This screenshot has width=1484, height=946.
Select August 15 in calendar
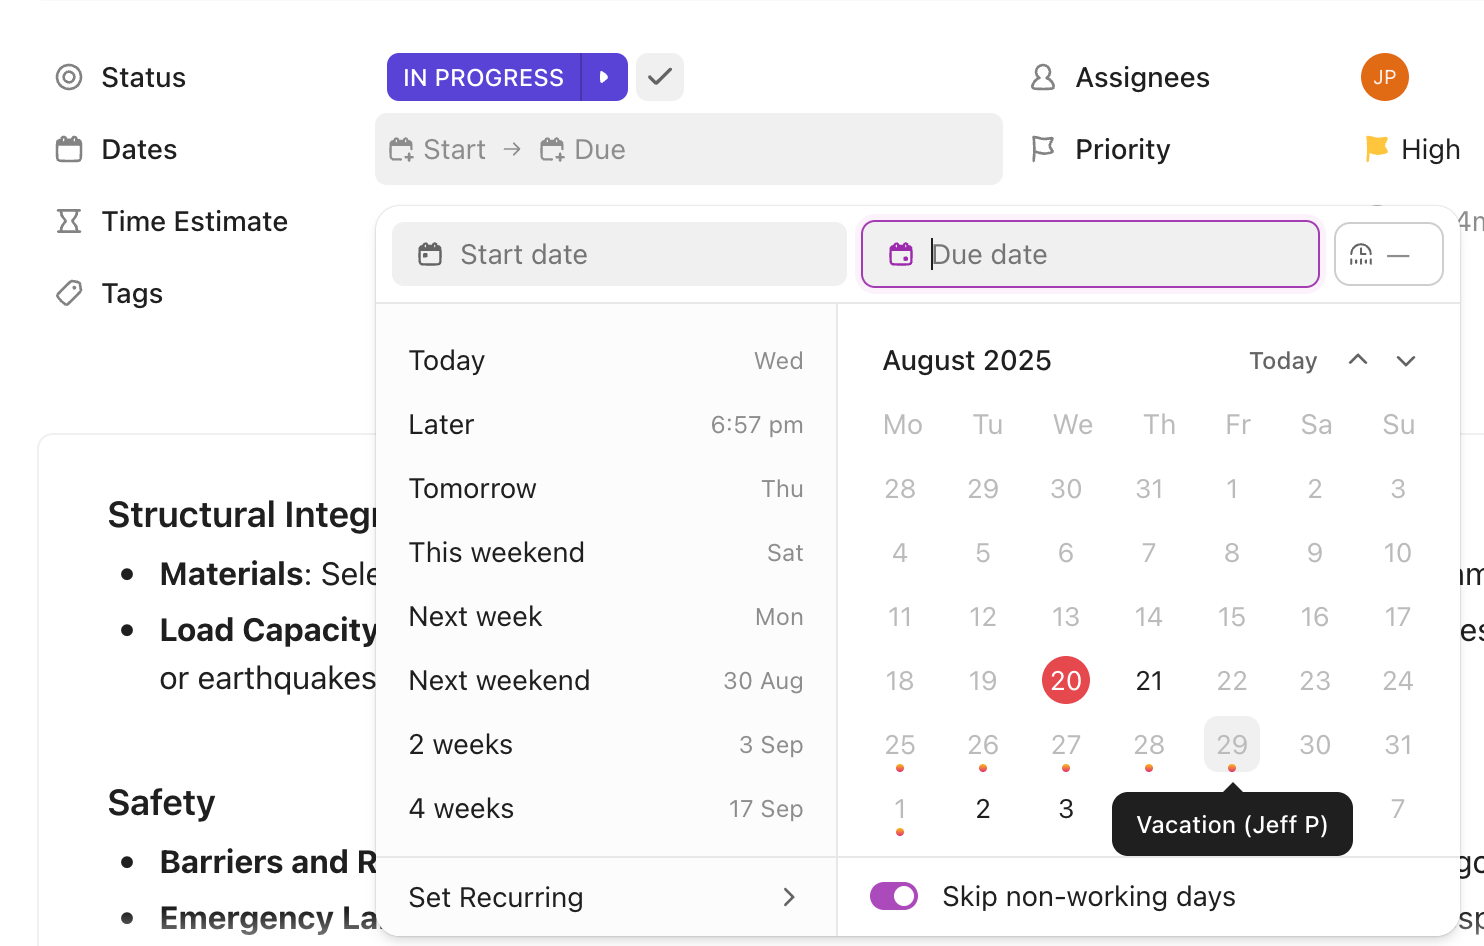(1232, 616)
